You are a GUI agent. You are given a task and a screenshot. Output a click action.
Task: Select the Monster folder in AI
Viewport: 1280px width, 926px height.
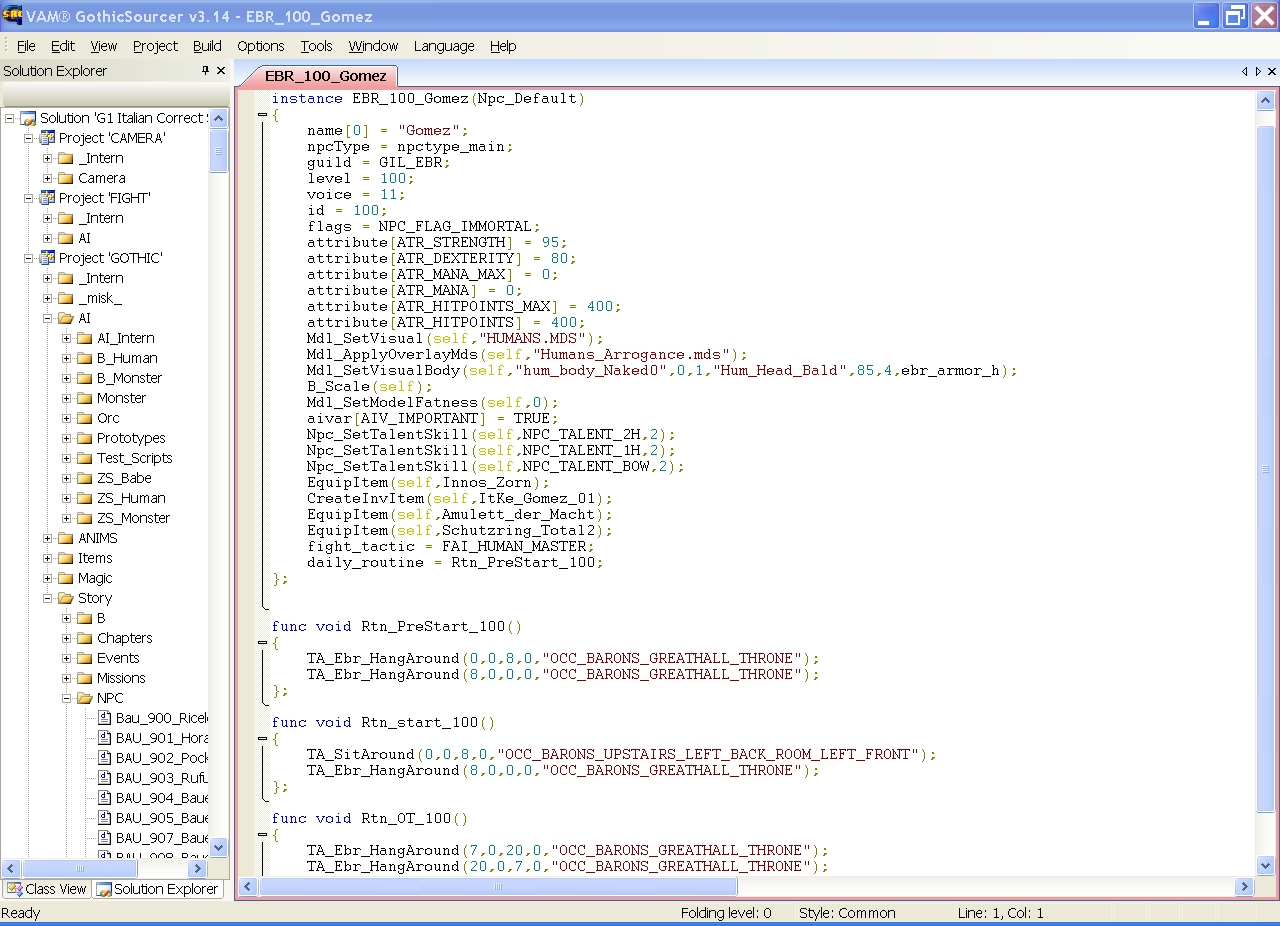click(121, 398)
